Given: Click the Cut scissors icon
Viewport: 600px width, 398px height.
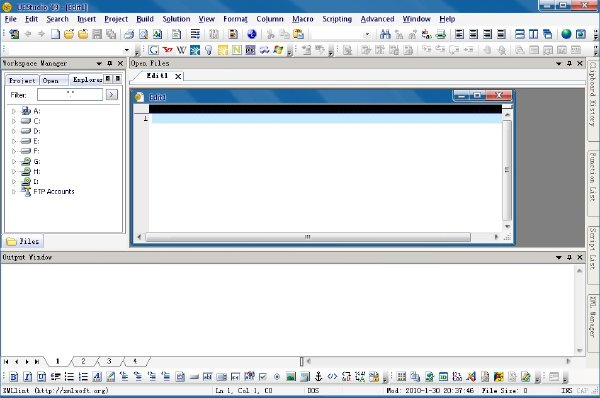Looking at the screenshot, I should point(271,34).
